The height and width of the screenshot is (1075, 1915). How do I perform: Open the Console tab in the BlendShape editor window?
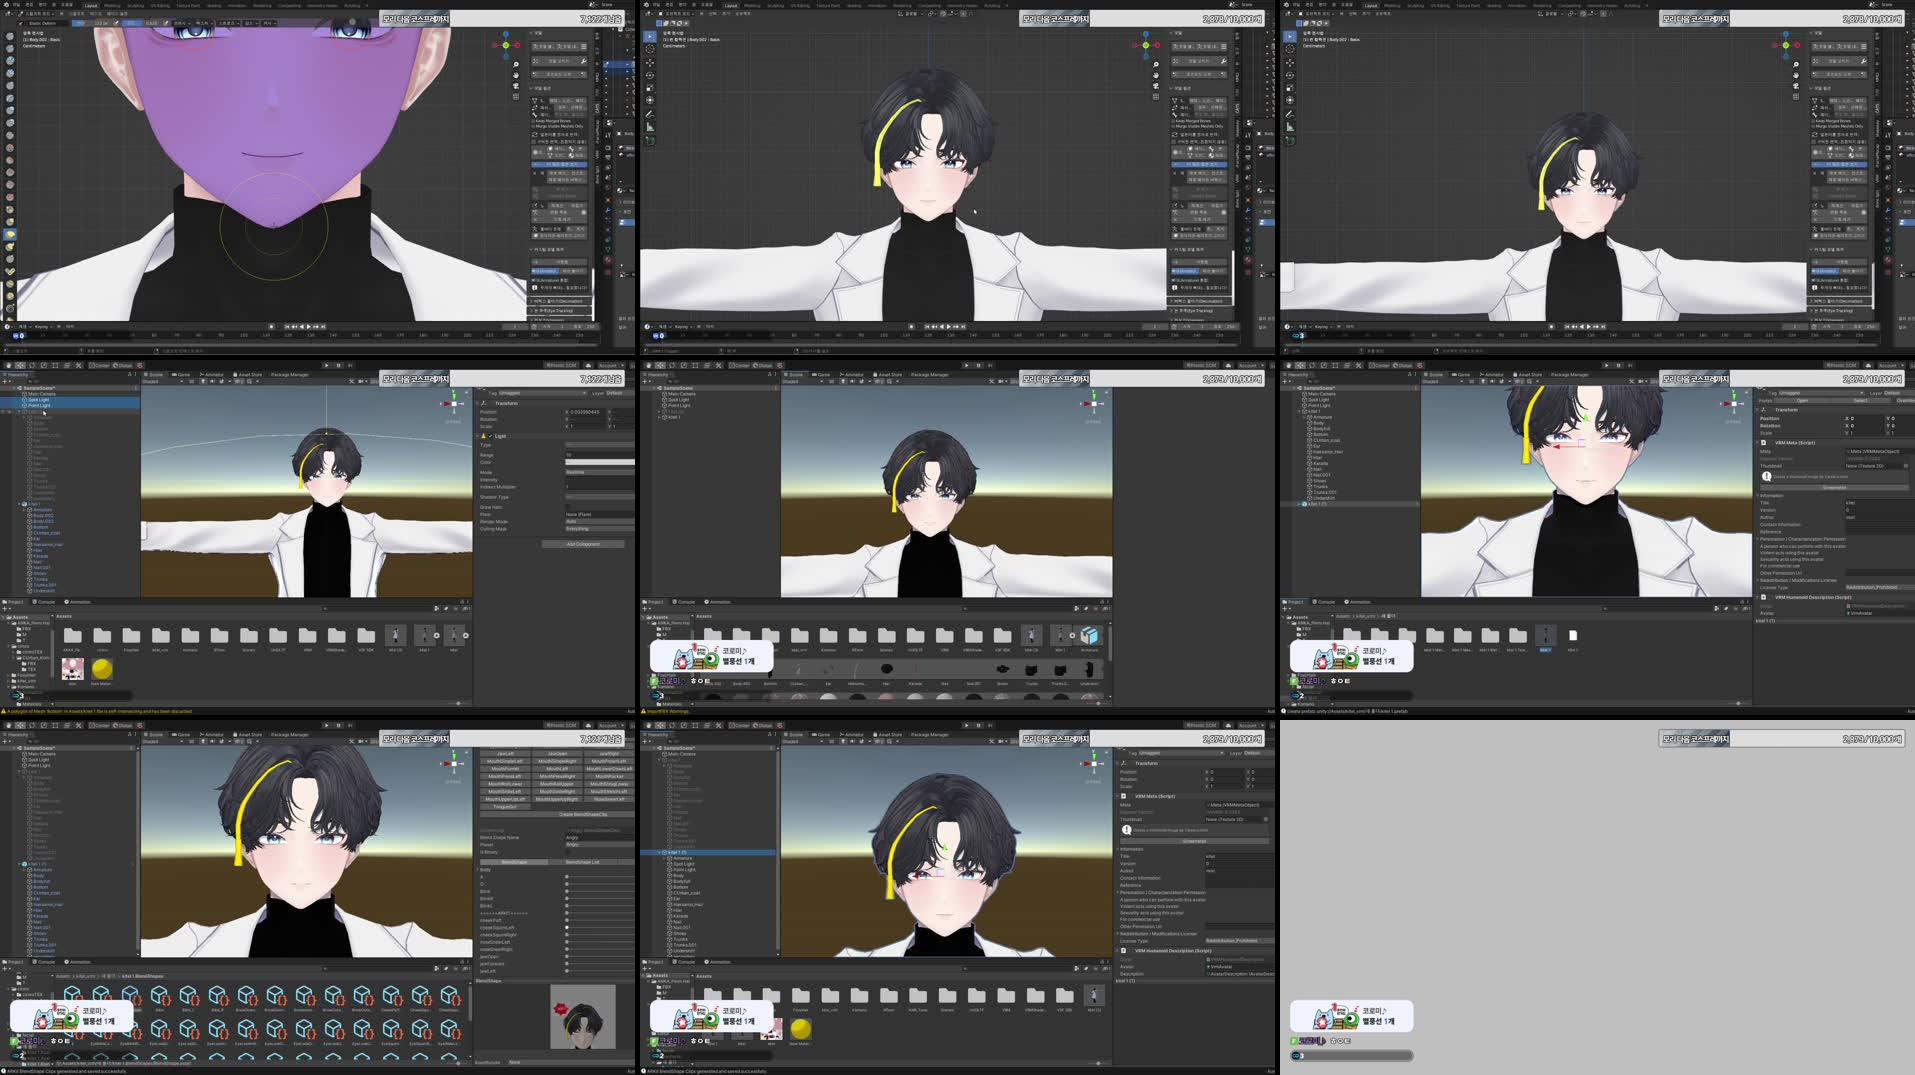[45, 962]
